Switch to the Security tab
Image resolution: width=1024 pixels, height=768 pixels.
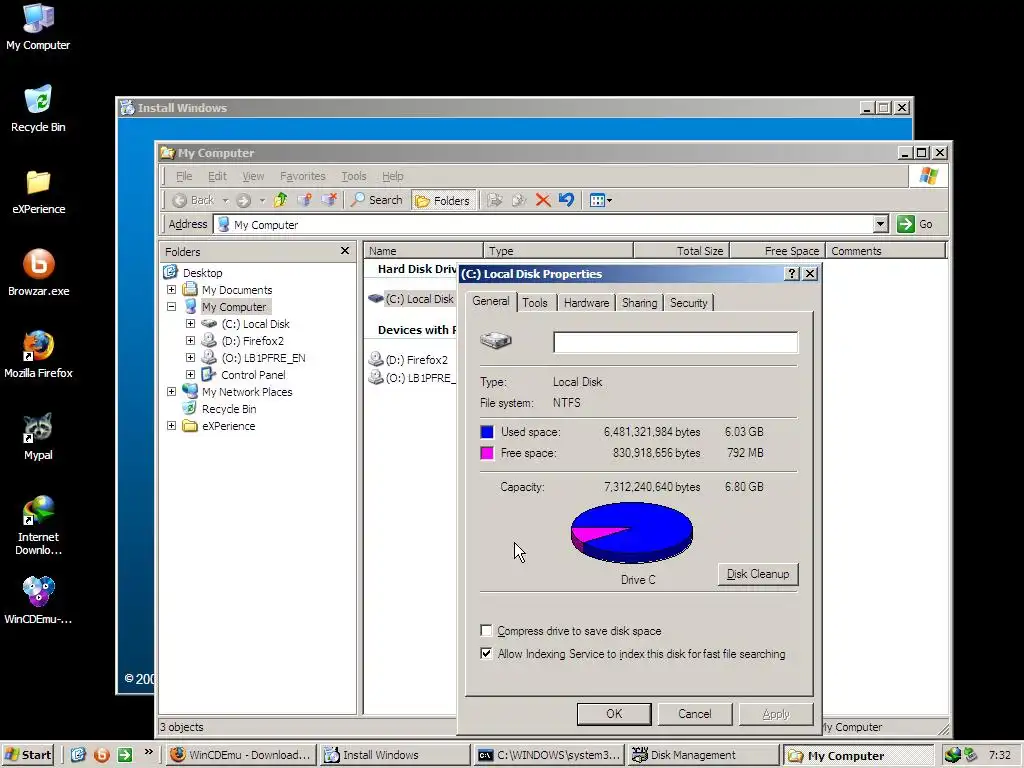[x=688, y=302]
